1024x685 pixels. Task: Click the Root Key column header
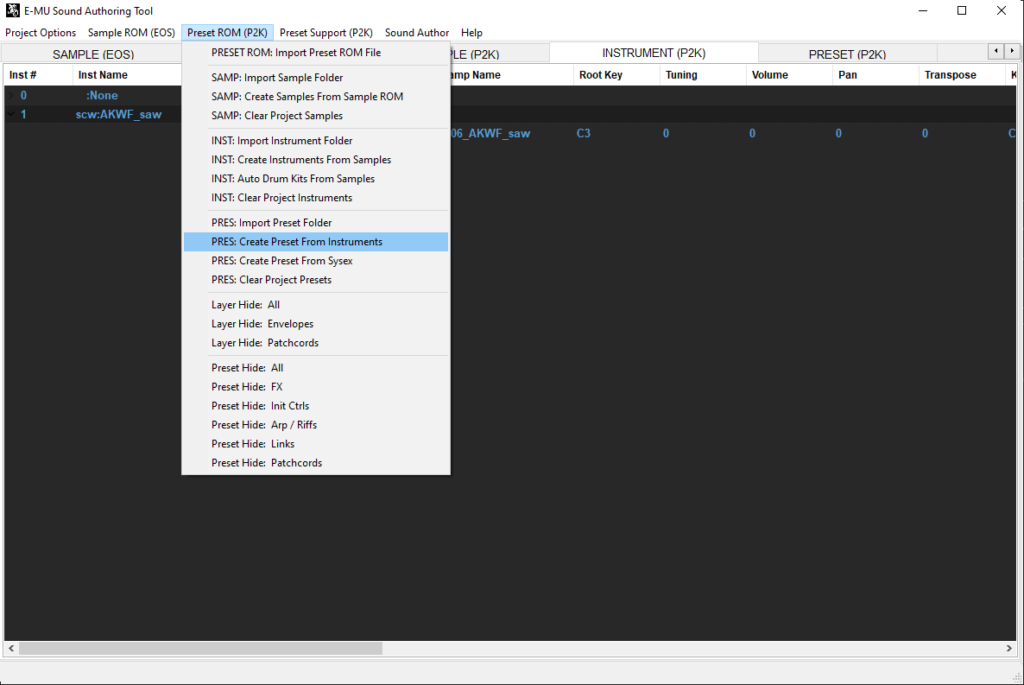pyautogui.click(x=616, y=75)
